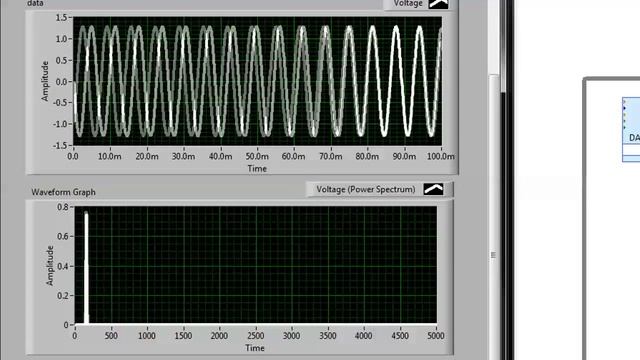Click the 1.5 maximum on data graph Y axis
The width and height of the screenshot is (640, 360).
tap(61, 18)
